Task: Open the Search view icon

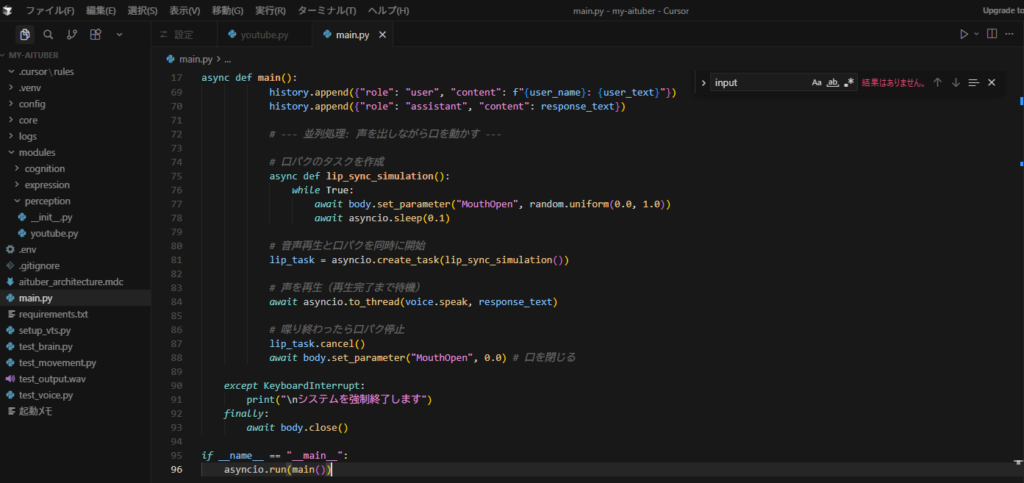Action: point(48,34)
